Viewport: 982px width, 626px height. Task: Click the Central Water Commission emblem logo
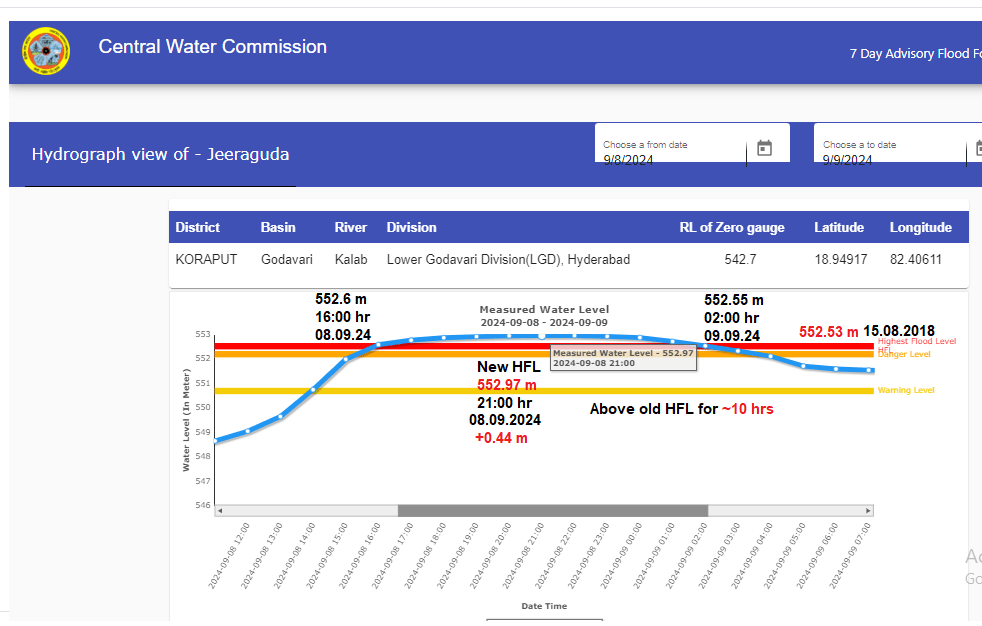(x=46, y=52)
